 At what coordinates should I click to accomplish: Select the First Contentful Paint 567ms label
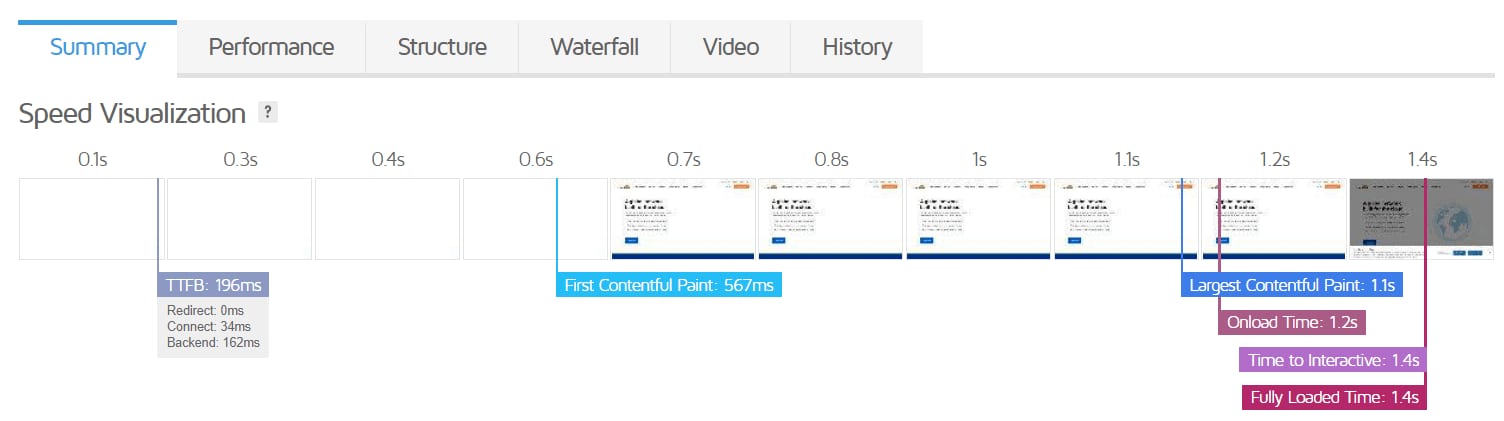(669, 285)
